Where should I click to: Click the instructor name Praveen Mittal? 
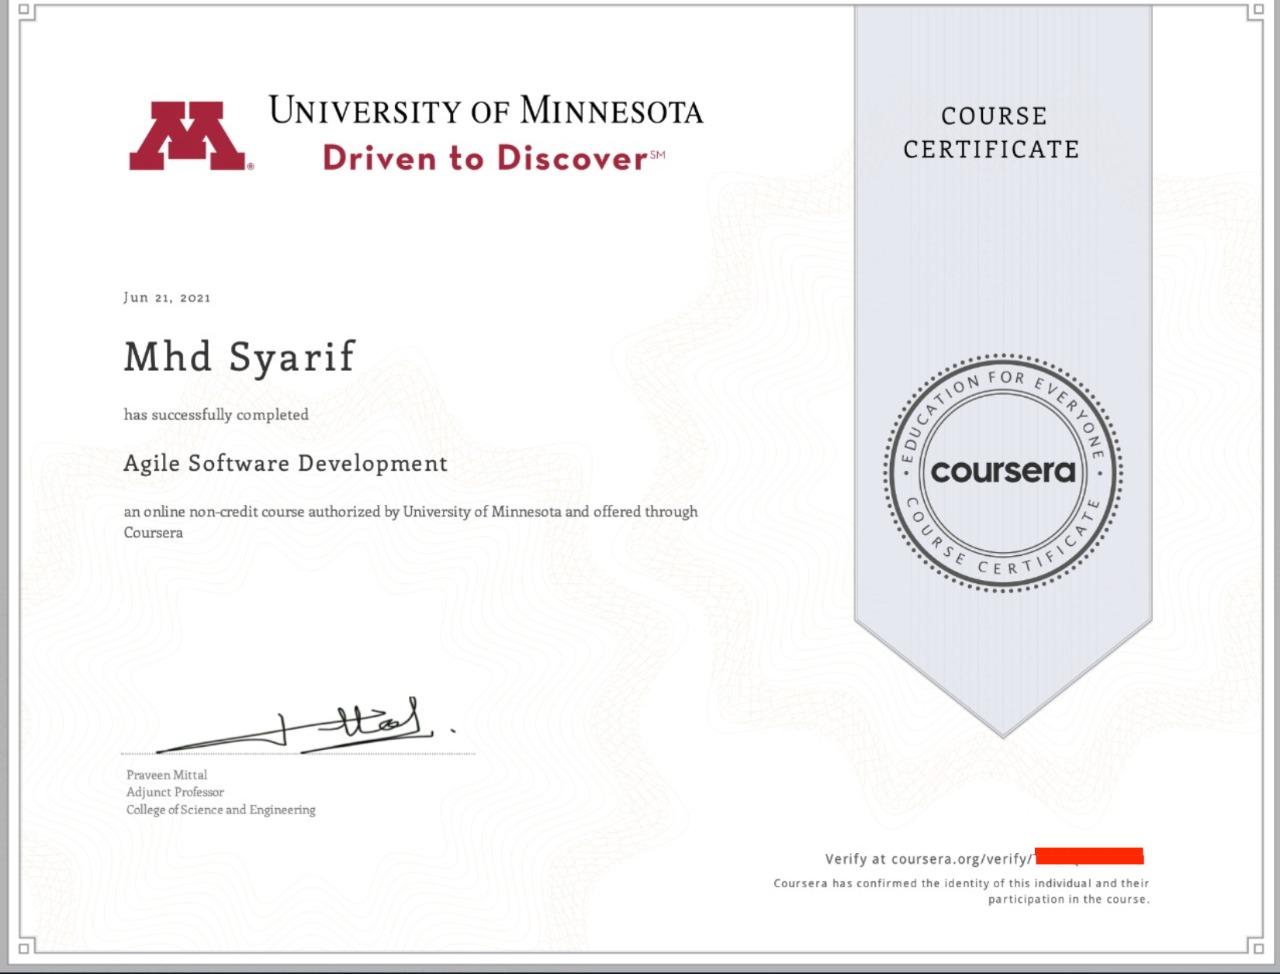pyautogui.click(x=167, y=775)
